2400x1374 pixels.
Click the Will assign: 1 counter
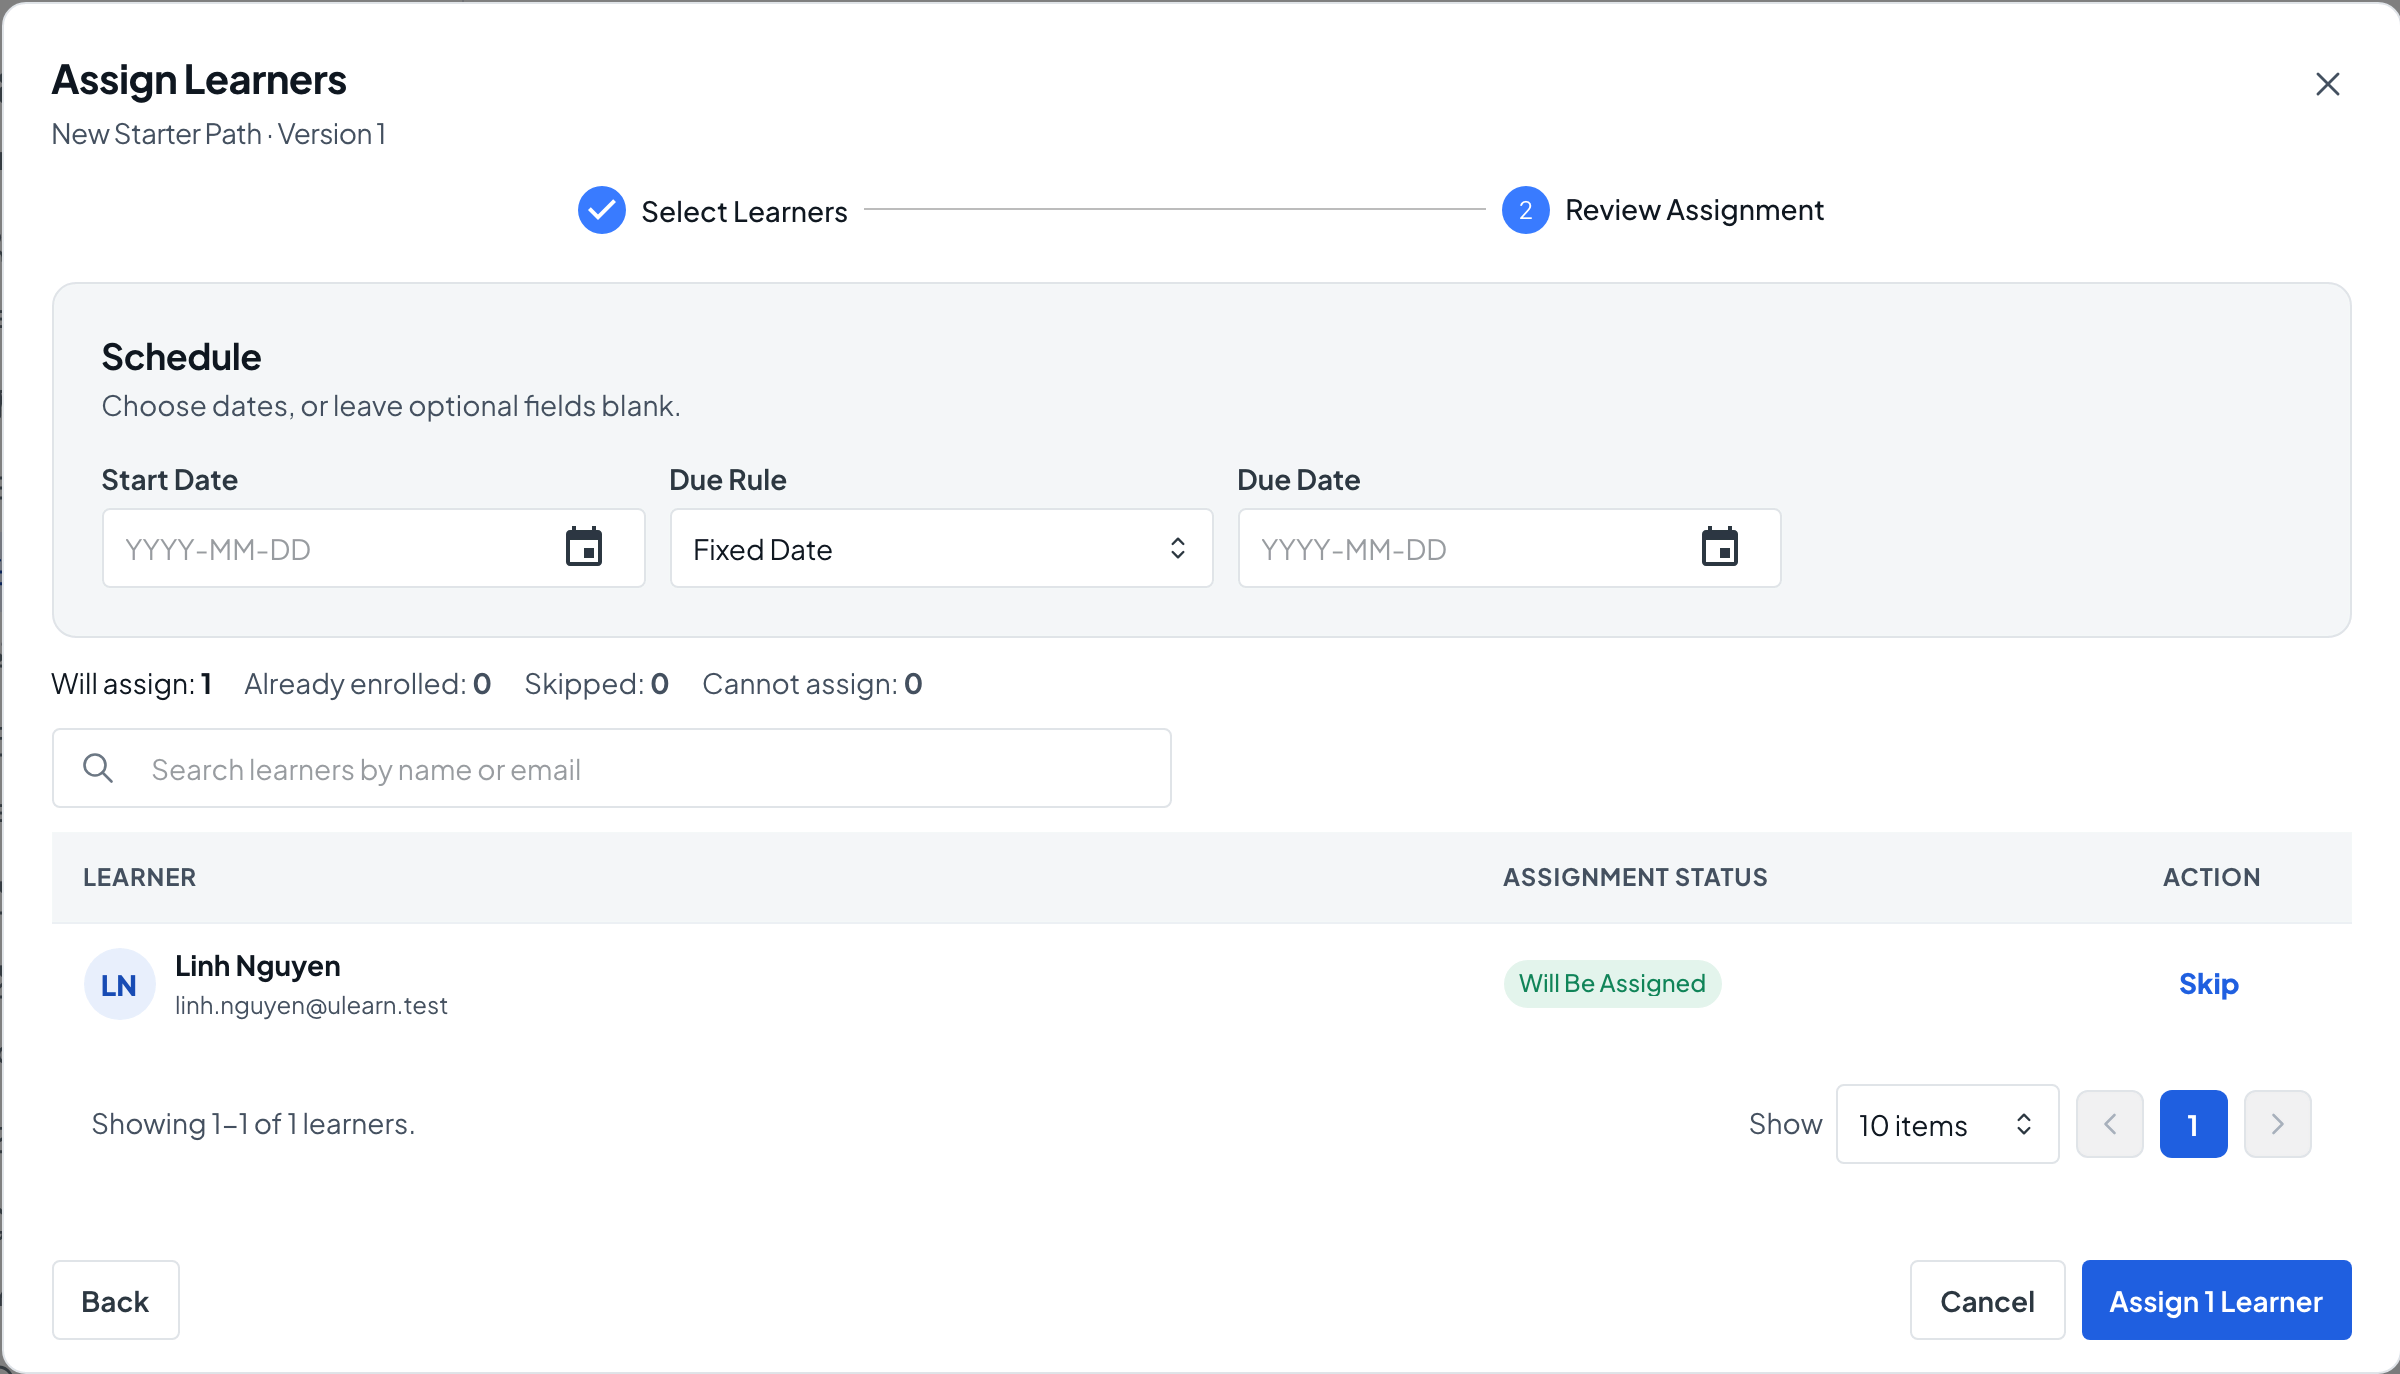132,684
